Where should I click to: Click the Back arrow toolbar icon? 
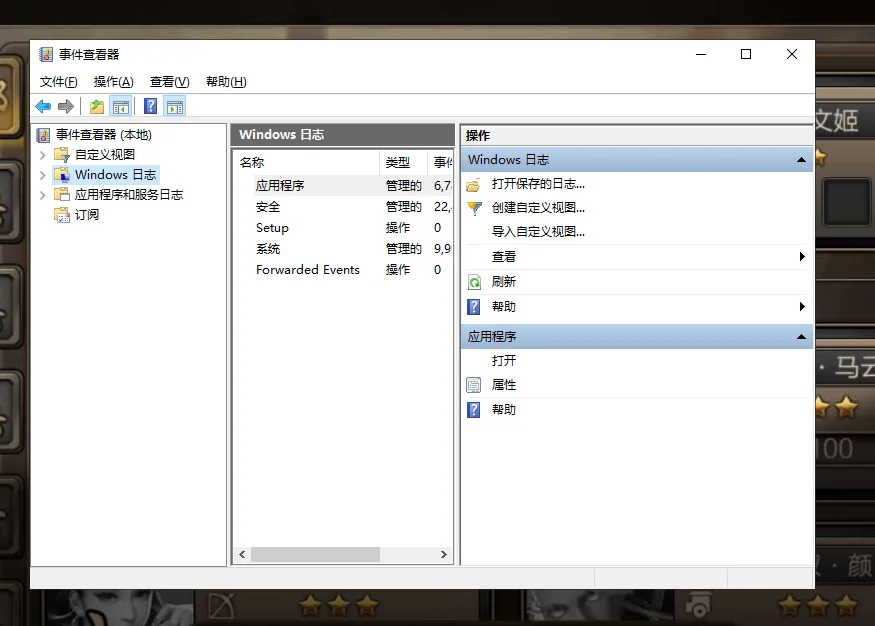coord(43,107)
